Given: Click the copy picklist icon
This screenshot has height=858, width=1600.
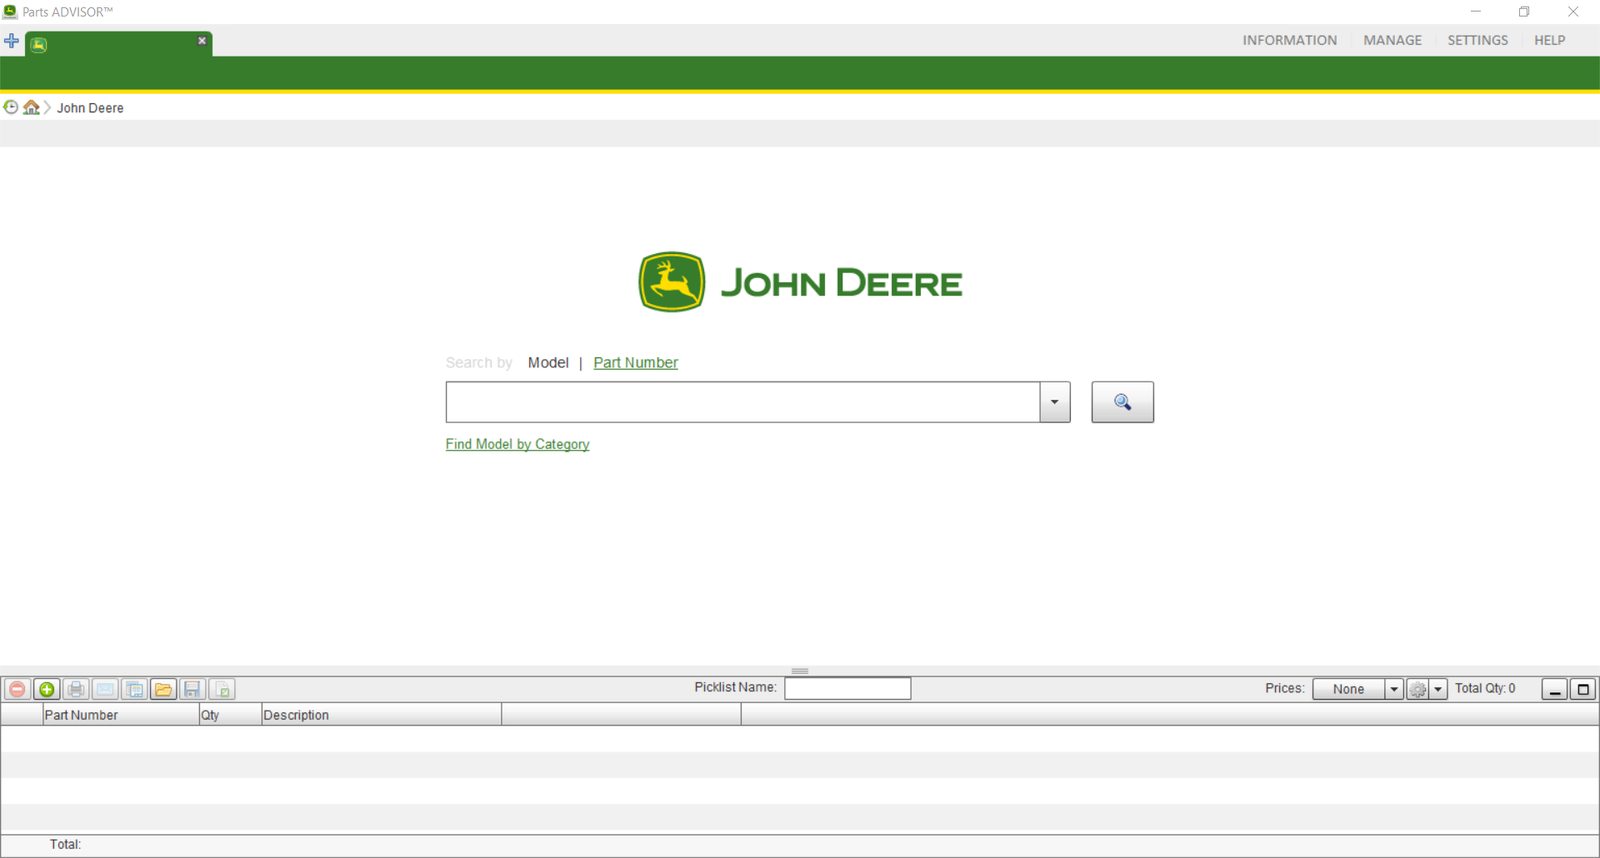Looking at the screenshot, I should (134, 689).
